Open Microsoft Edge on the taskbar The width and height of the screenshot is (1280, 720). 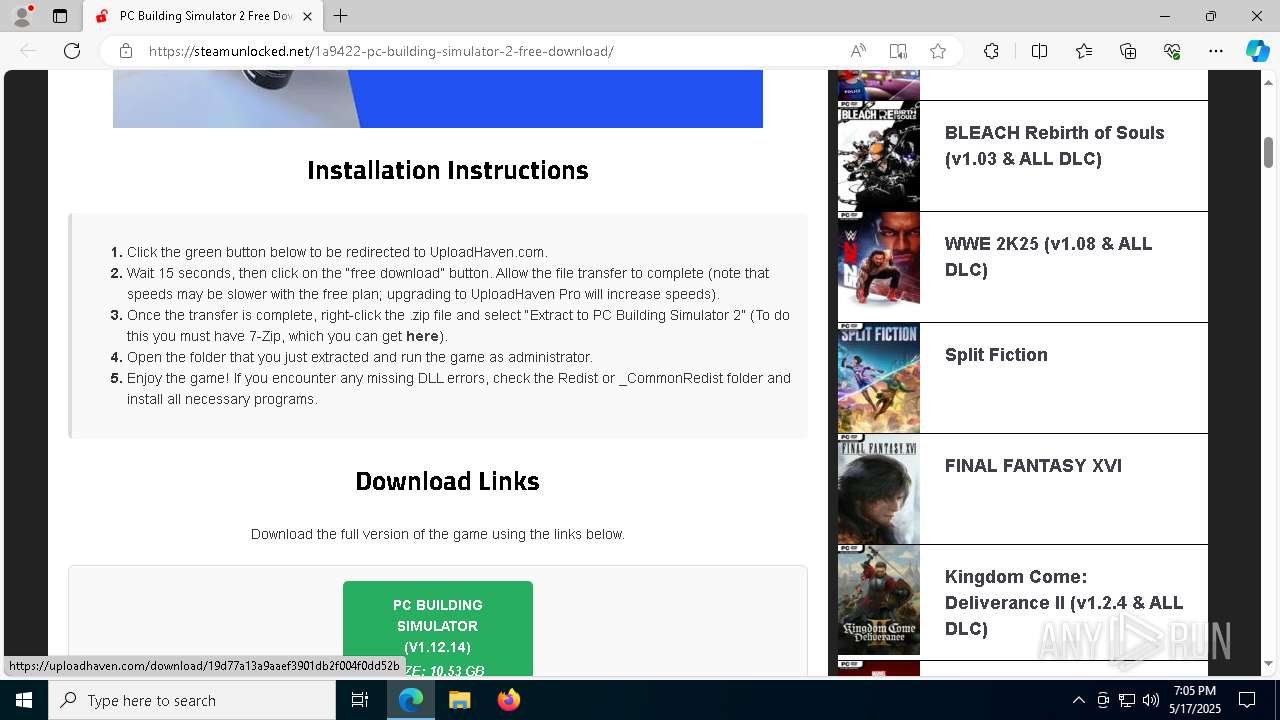coord(411,700)
